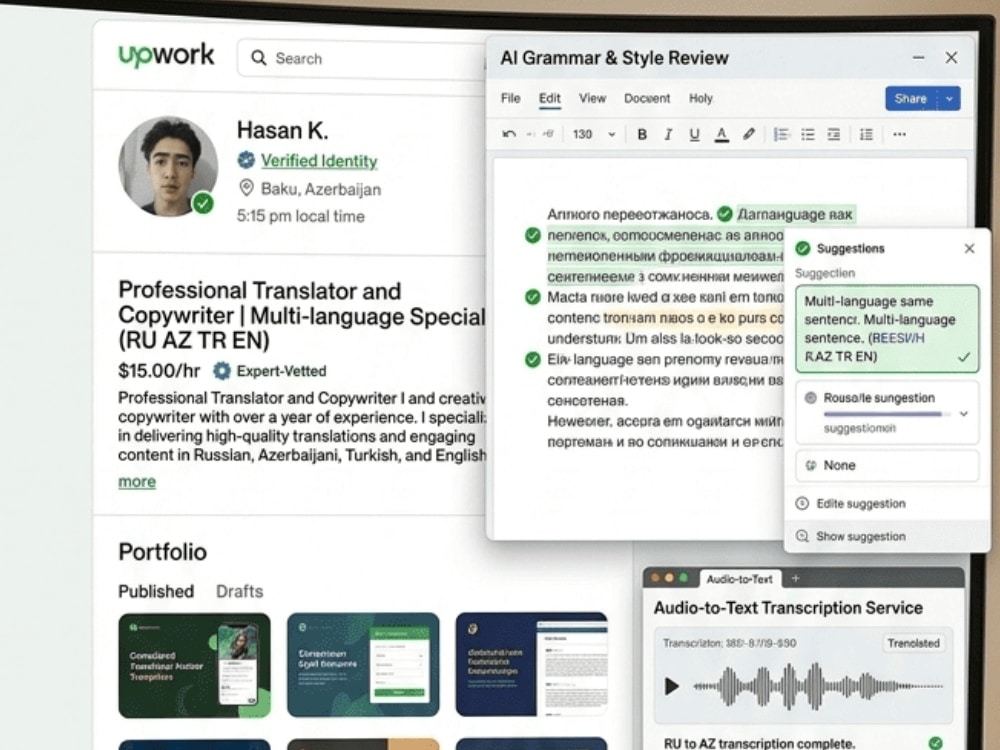Click the Upwork search magnifier icon
The image size is (1000, 750).
click(258, 58)
